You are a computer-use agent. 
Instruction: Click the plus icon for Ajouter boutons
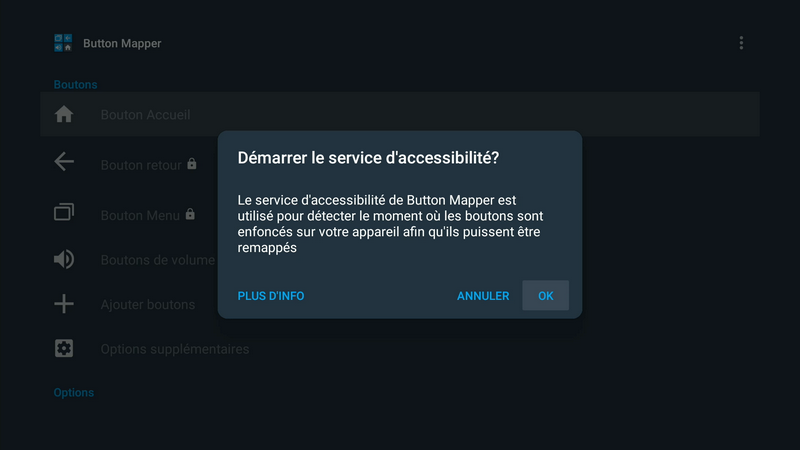pos(64,304)
